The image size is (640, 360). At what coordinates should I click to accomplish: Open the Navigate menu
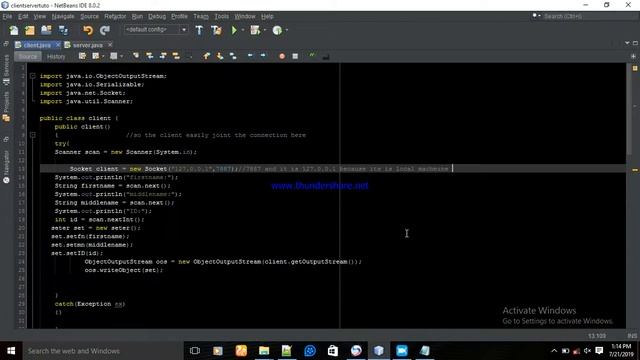point(63,16)
